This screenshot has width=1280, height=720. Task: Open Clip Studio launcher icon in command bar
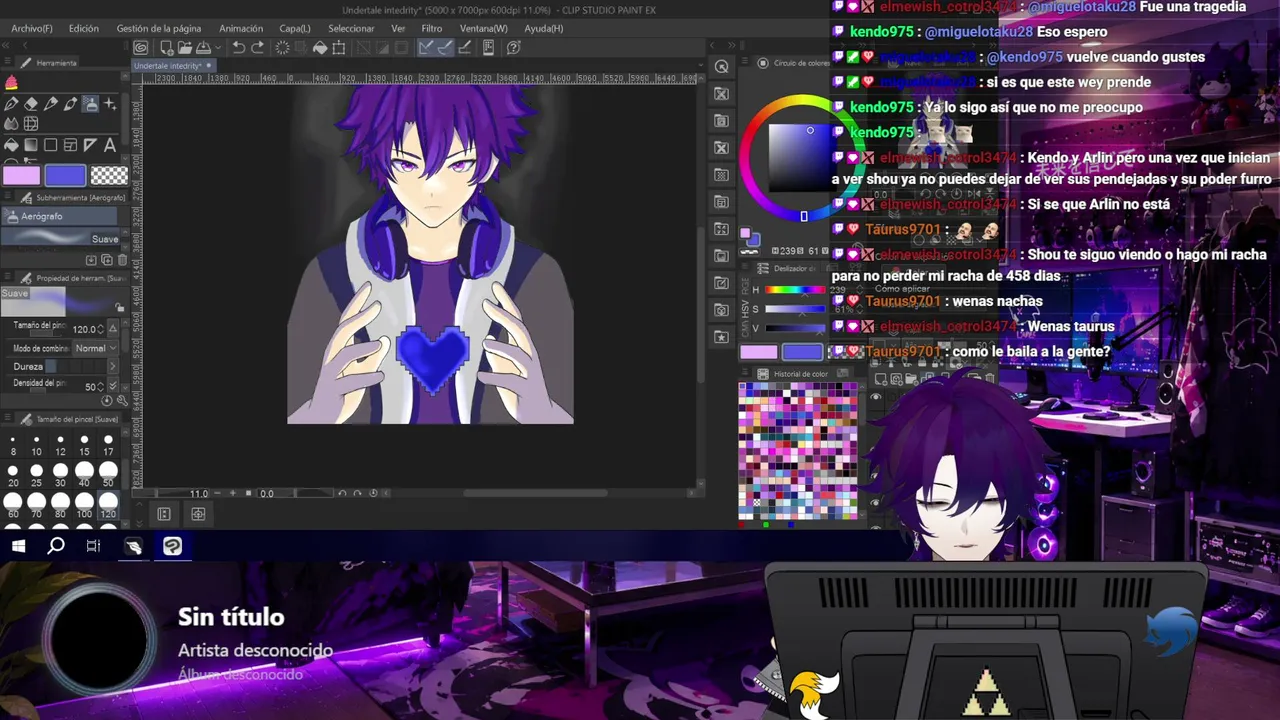(141, 47)
